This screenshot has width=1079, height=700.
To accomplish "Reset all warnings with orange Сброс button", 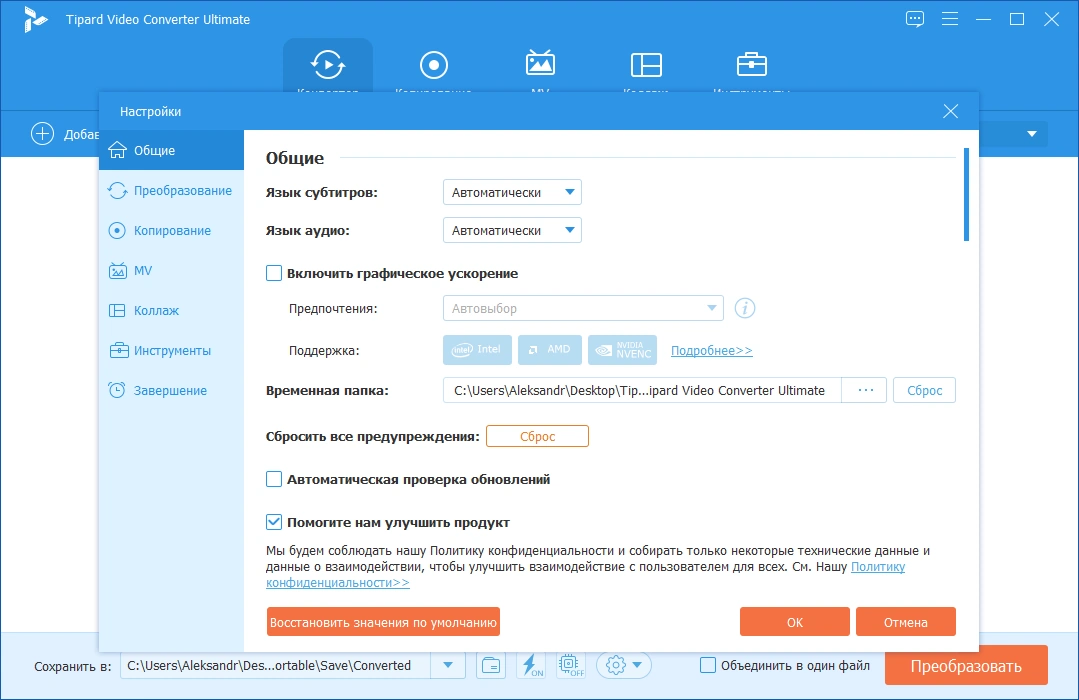I will click(537, 436).
